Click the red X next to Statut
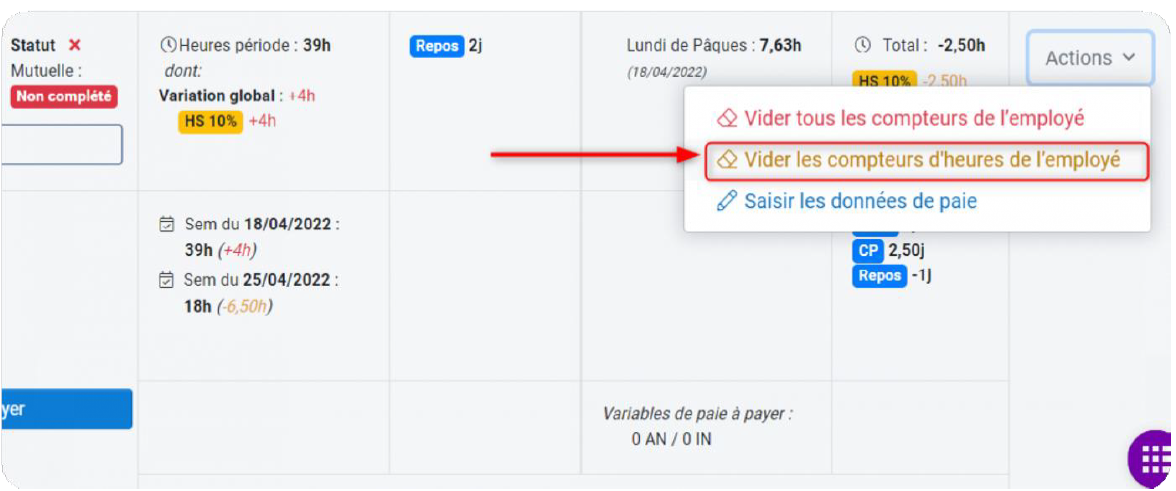 pos(74,45)
